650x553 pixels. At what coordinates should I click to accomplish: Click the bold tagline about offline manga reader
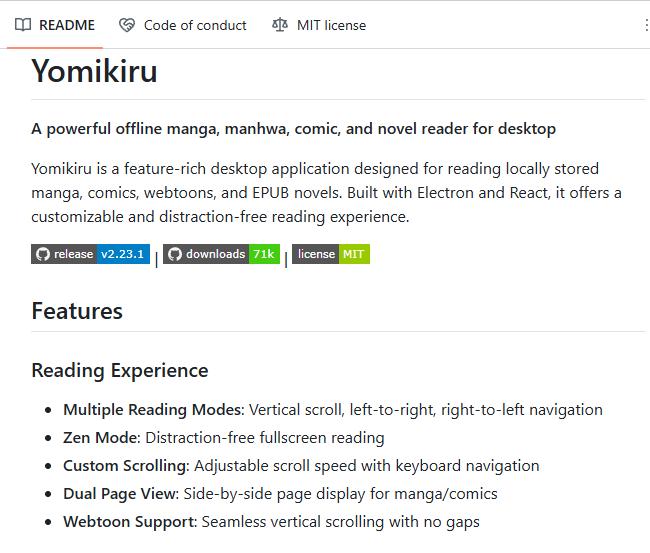pos(293,129)
